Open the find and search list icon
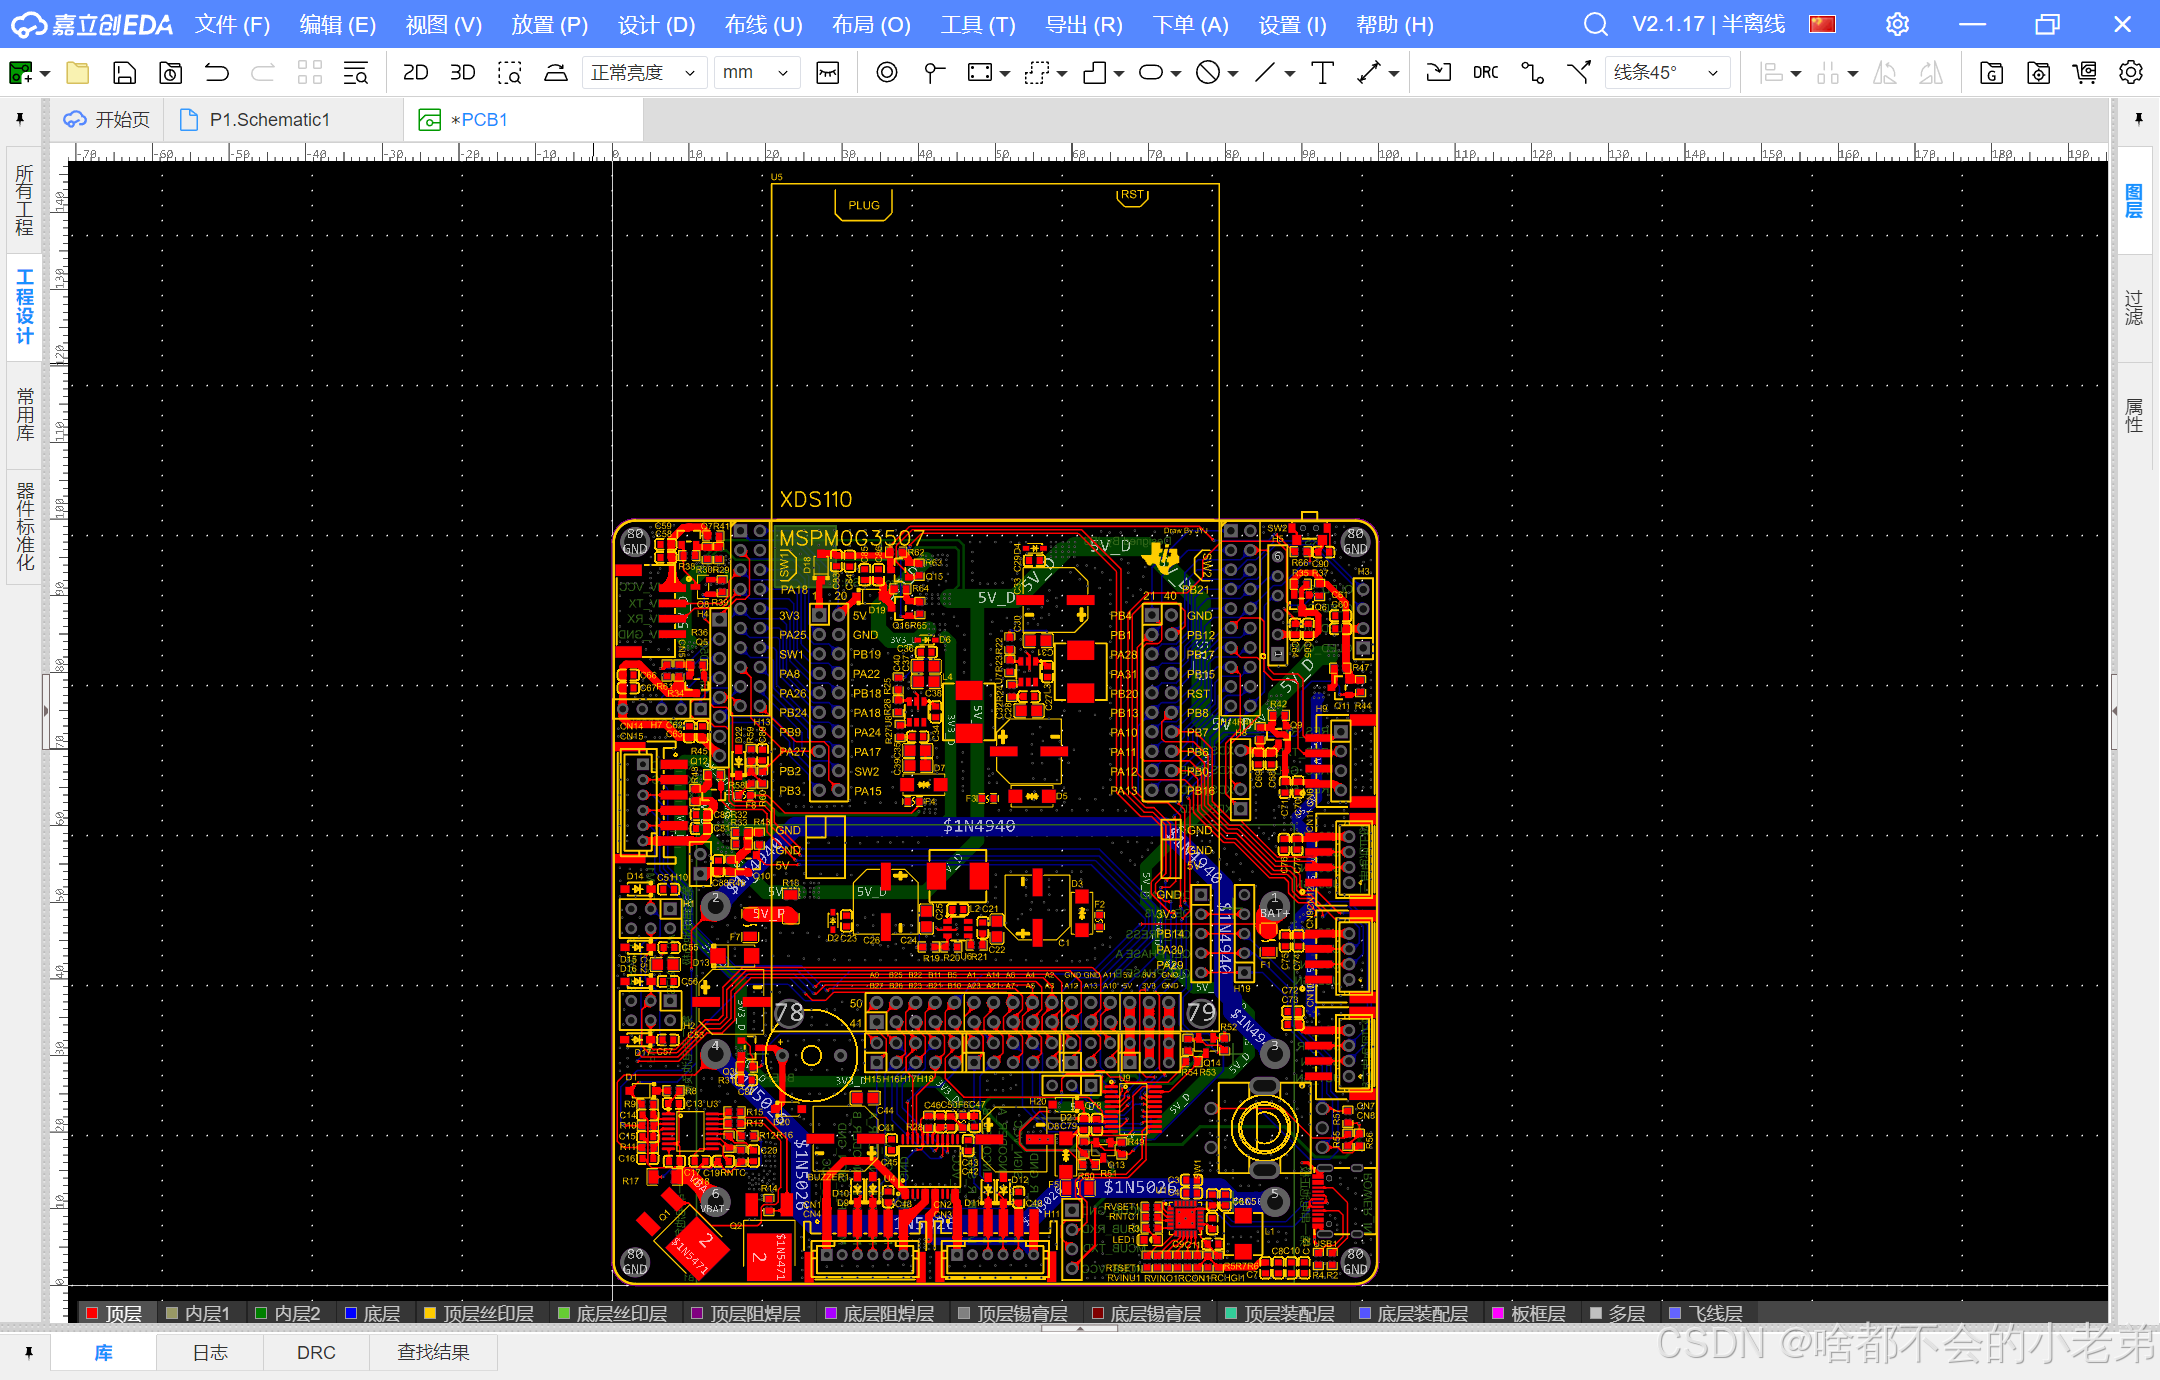The width and height of the screenshot is (2160, 1380). [x=356, y=73]
